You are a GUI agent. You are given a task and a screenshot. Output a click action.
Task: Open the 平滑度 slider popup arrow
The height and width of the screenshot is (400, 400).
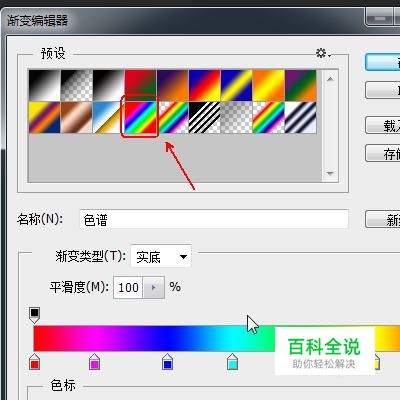(x=153, y=287)
